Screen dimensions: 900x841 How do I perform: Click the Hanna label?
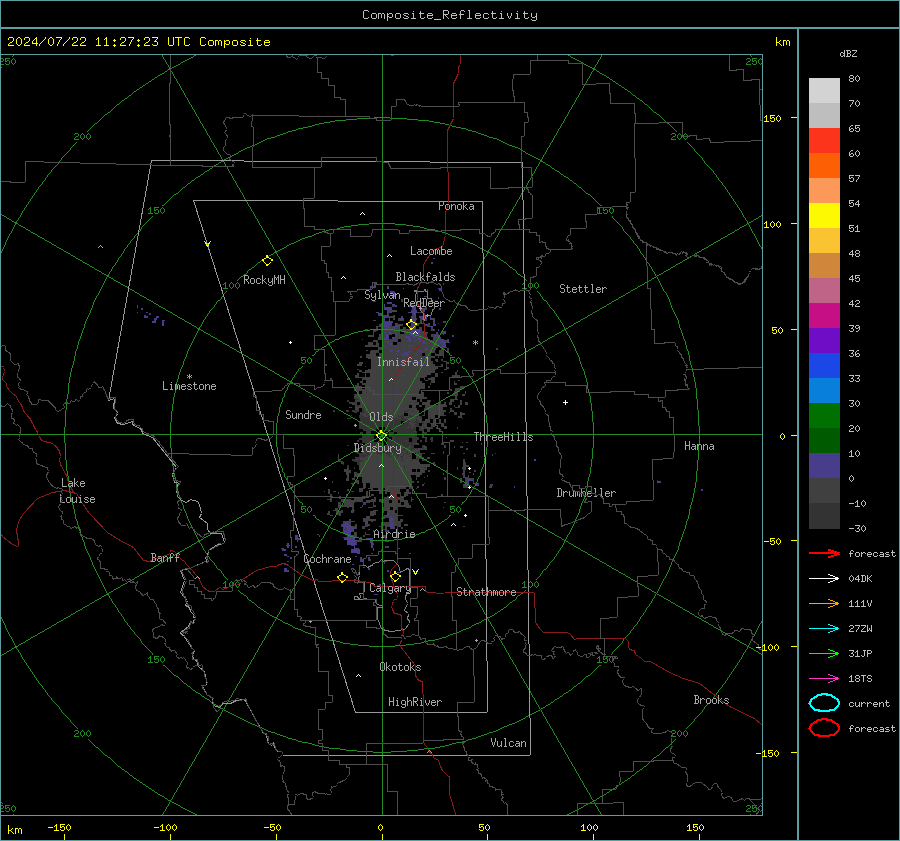[x=699, y=446]
